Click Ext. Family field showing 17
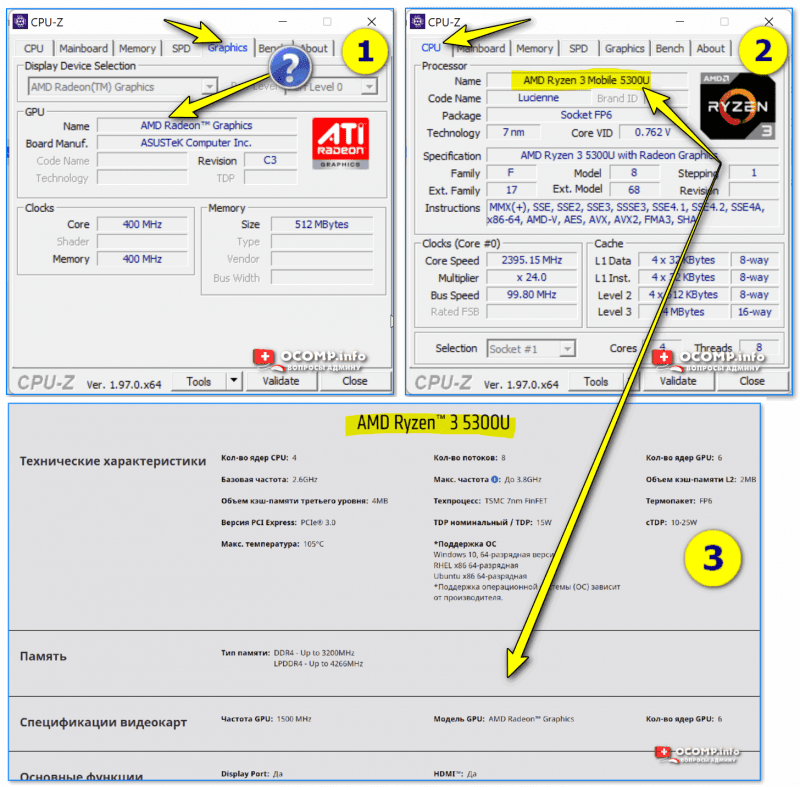 511,190
